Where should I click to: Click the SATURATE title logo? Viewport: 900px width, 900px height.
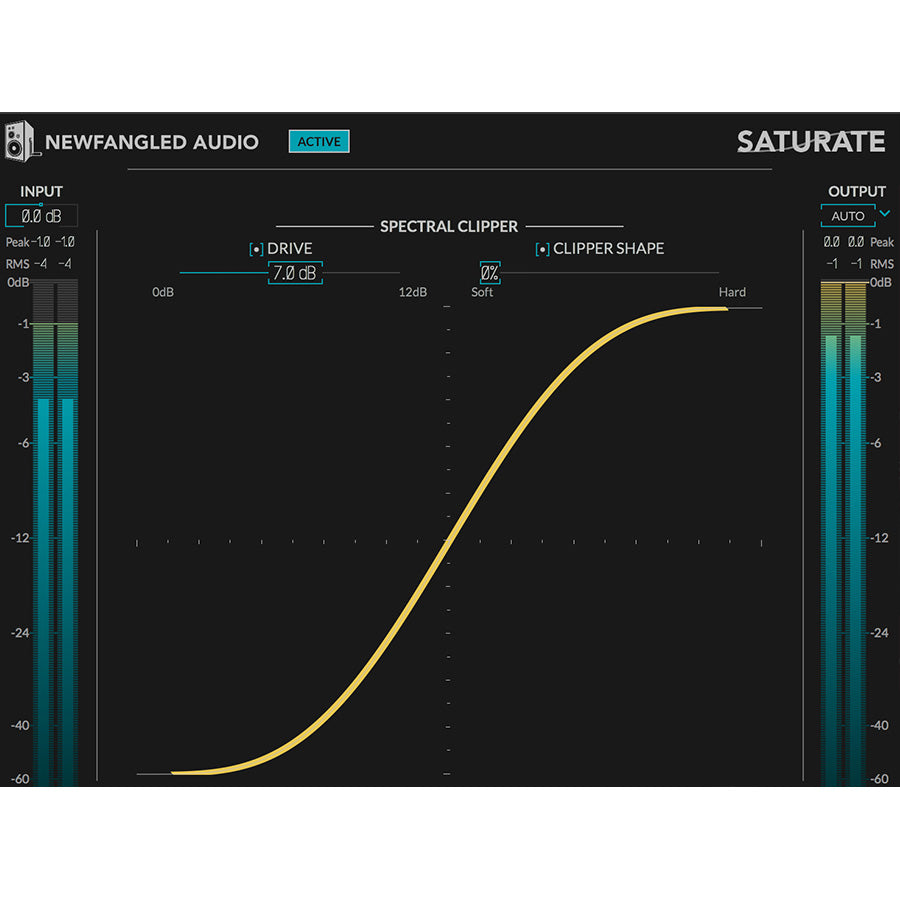[x=812, y=142]
